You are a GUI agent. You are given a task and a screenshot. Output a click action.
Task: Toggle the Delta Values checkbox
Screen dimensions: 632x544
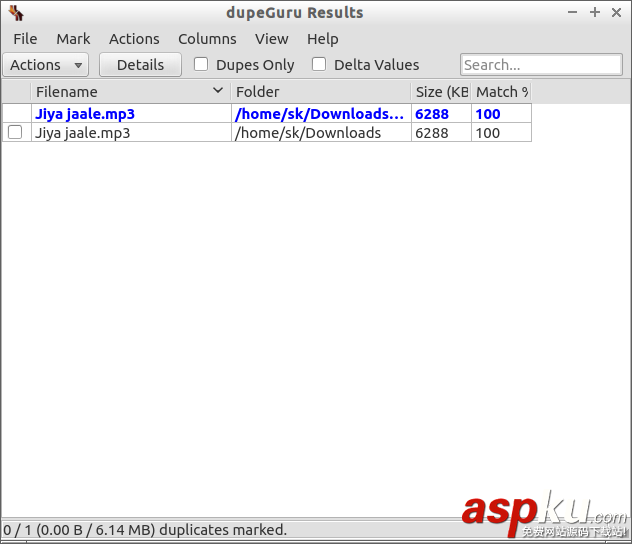click(319, 64)
